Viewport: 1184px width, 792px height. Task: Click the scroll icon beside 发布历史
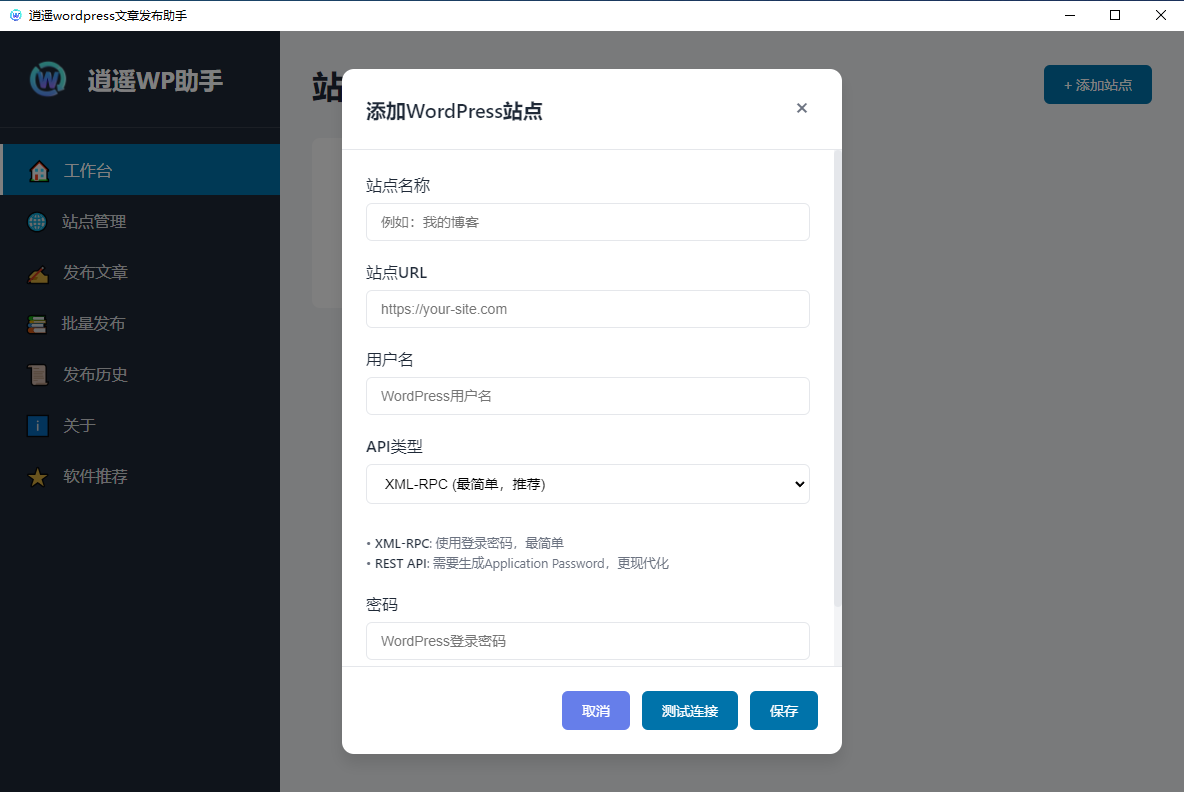tap(38, 375)
